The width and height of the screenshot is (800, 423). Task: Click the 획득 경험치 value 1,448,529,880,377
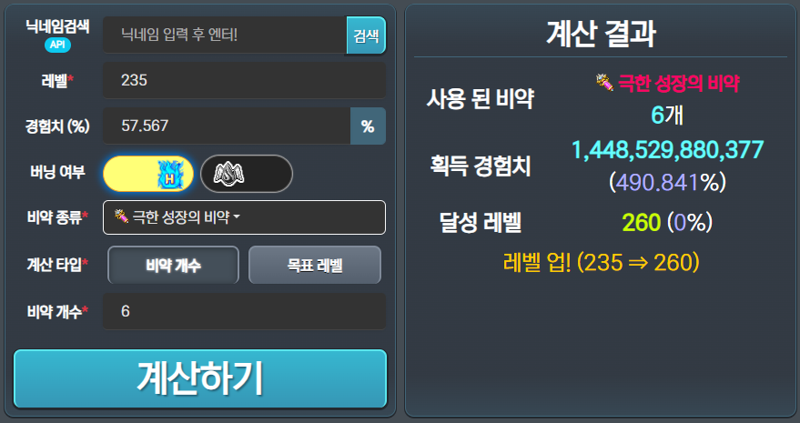coord(667,150)
